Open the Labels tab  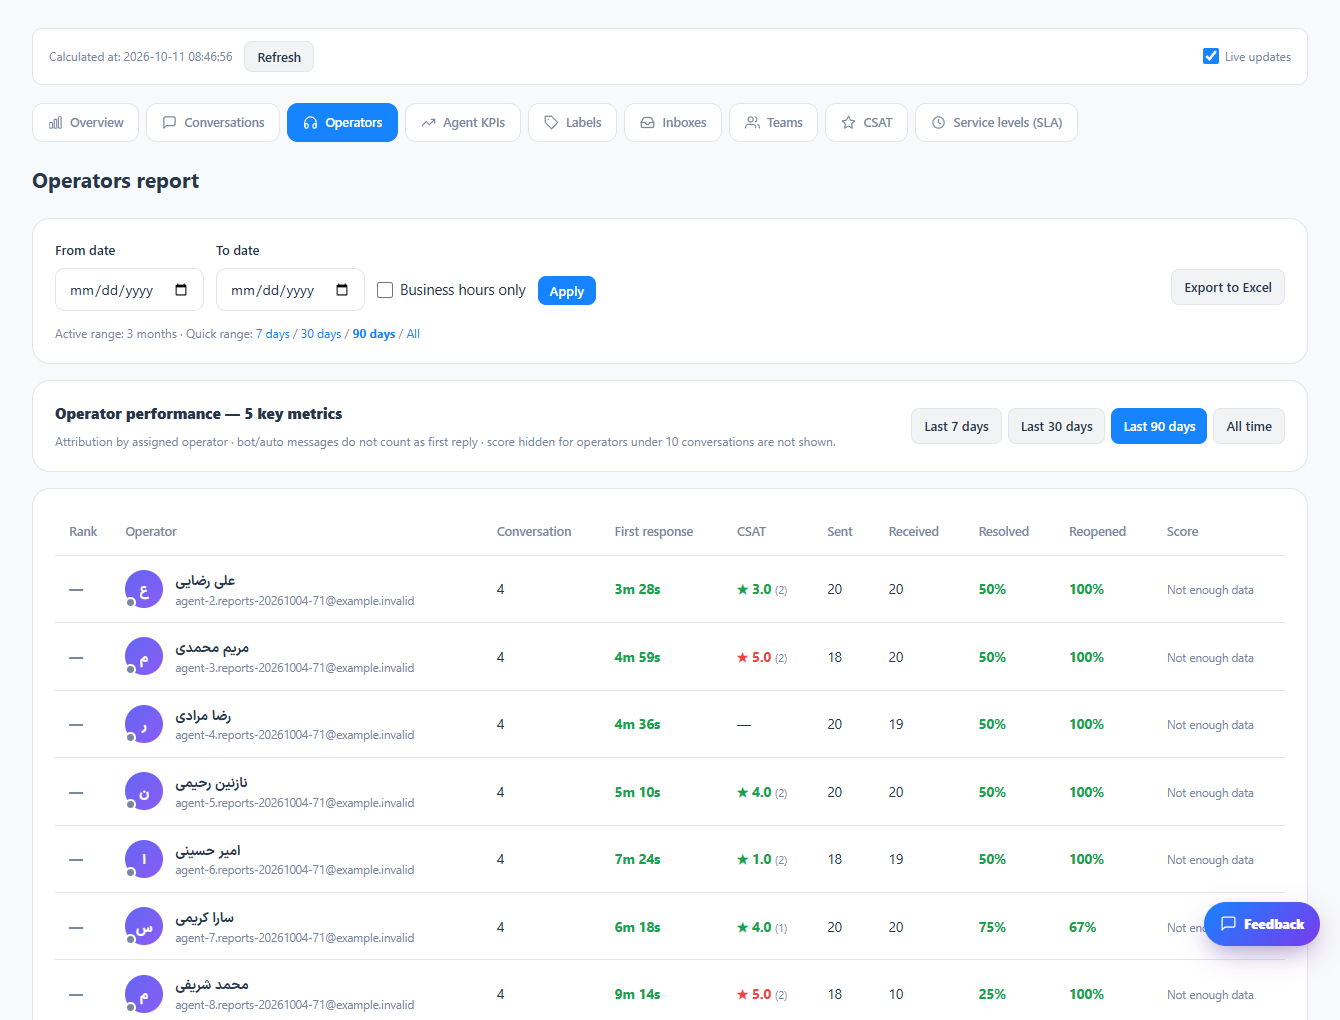573,123
